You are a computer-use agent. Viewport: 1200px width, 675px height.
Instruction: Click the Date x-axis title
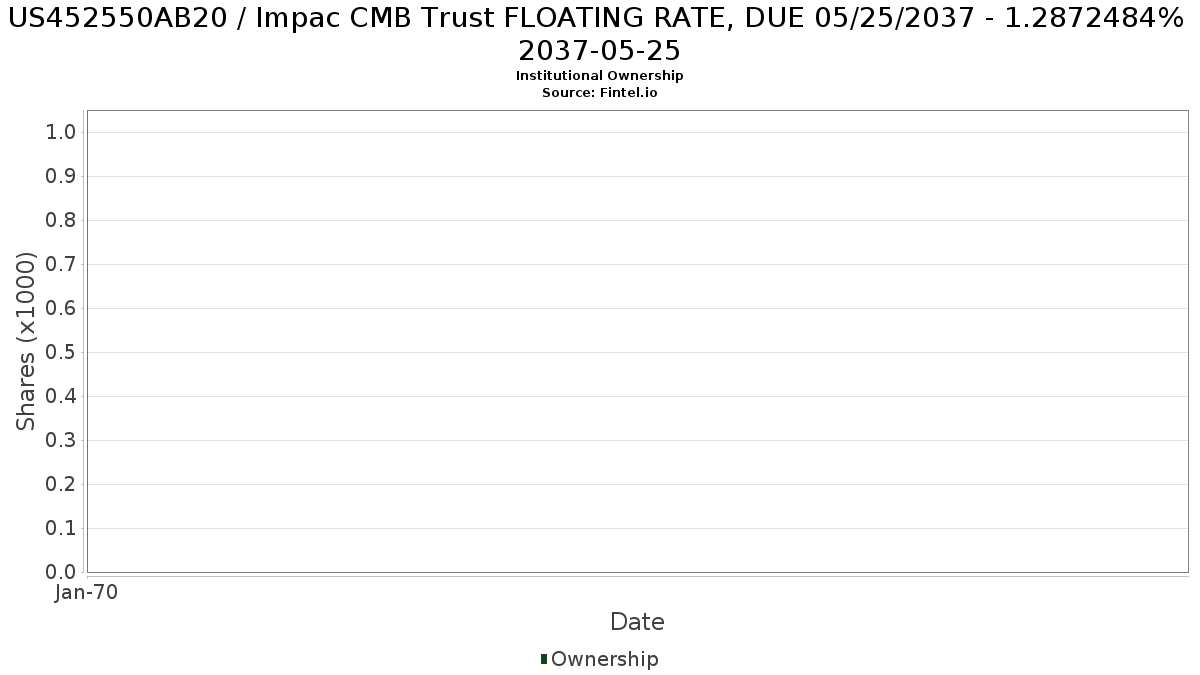coord(637,622)
